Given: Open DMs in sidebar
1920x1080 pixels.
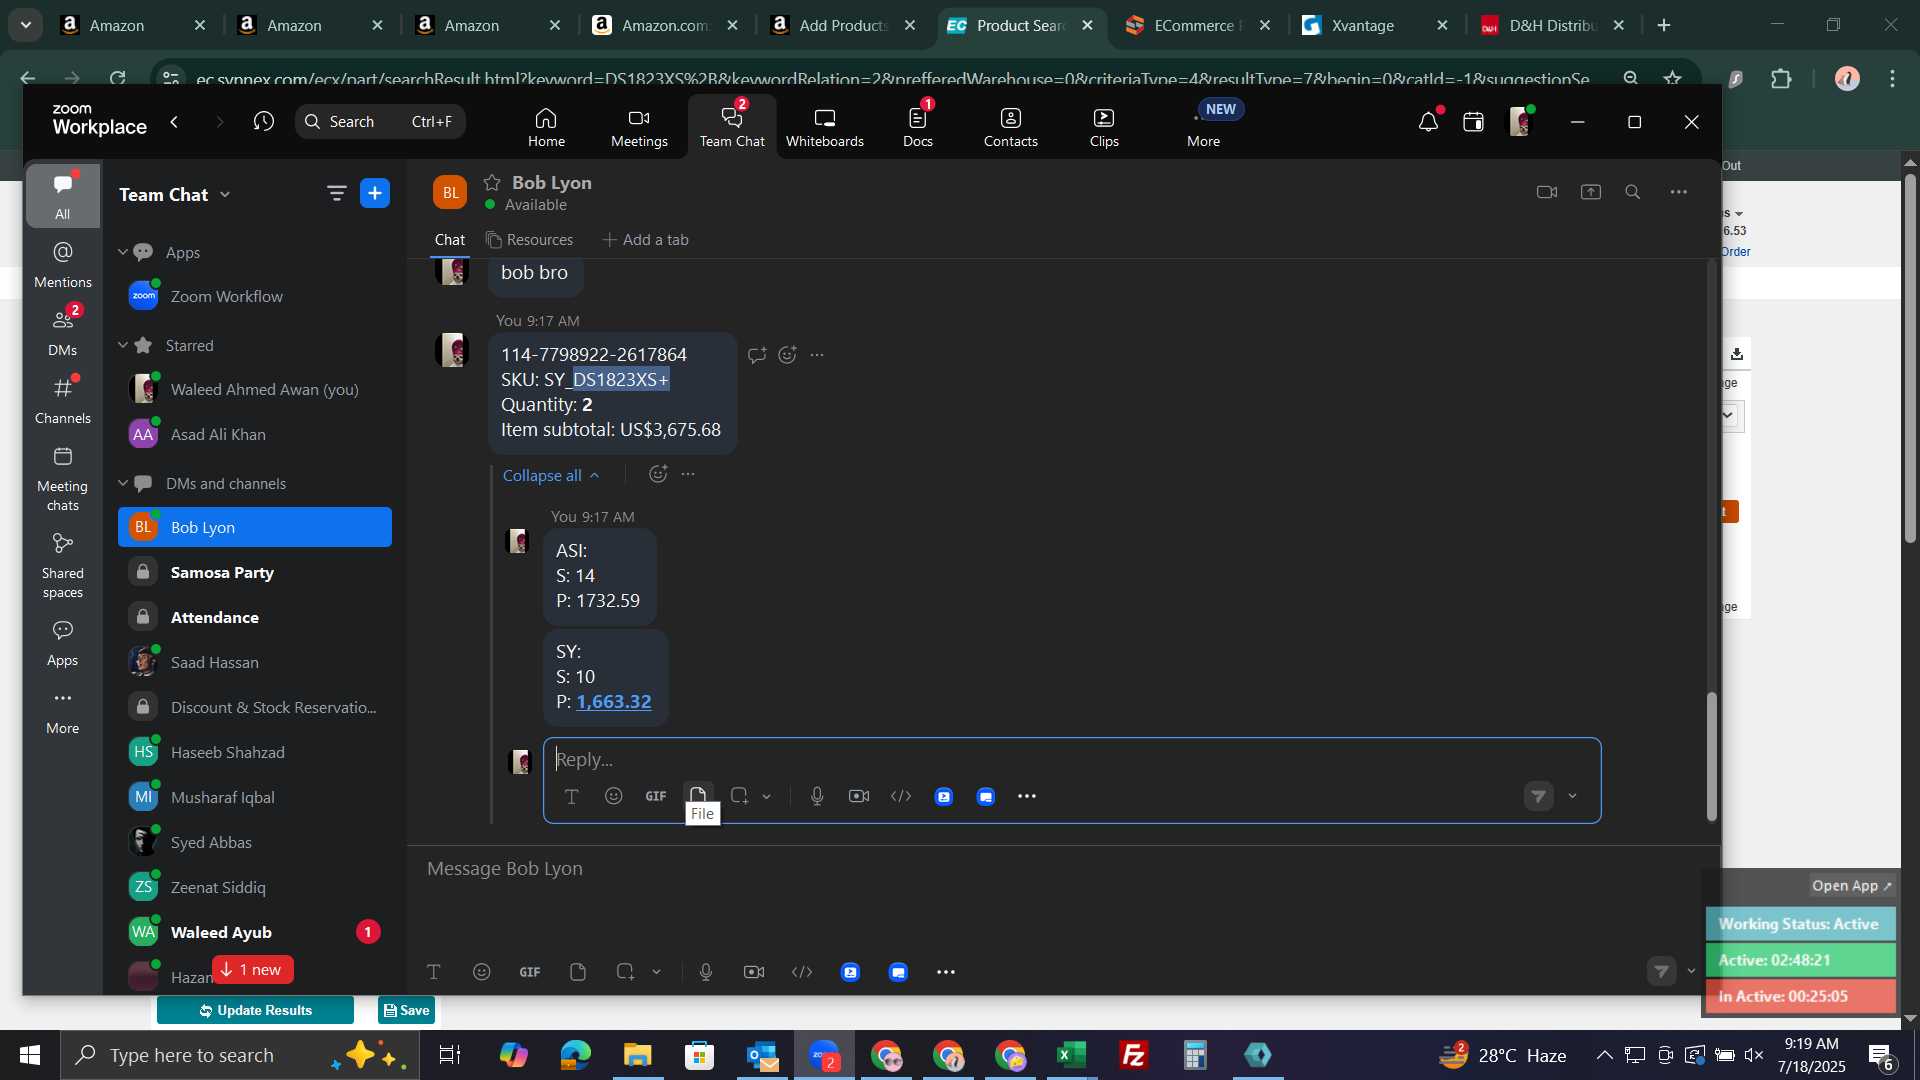Looking at the screenshot, I should click(62, 333).
